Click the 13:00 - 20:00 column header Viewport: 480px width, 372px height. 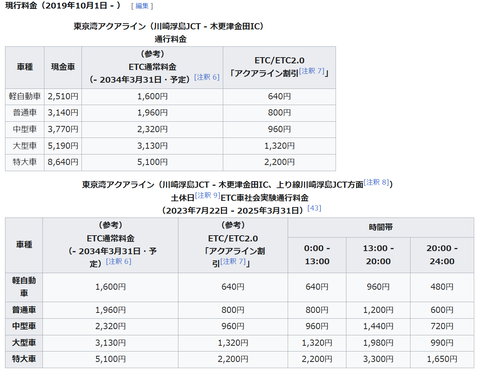[x=378, y=255]
